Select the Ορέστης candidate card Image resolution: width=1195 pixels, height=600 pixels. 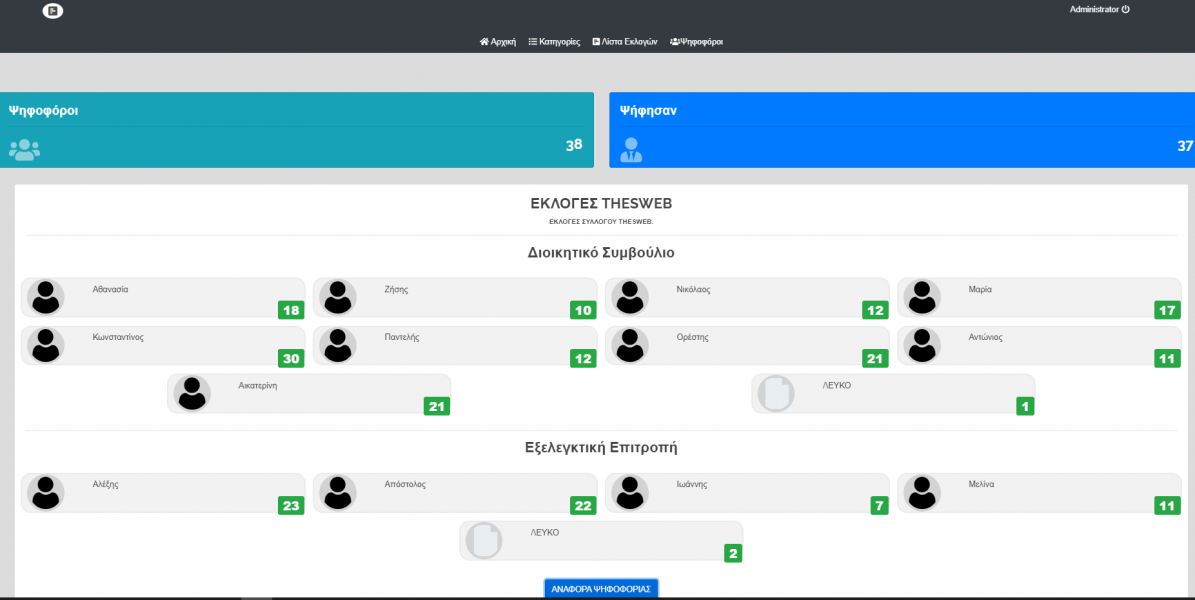(746, 346)
